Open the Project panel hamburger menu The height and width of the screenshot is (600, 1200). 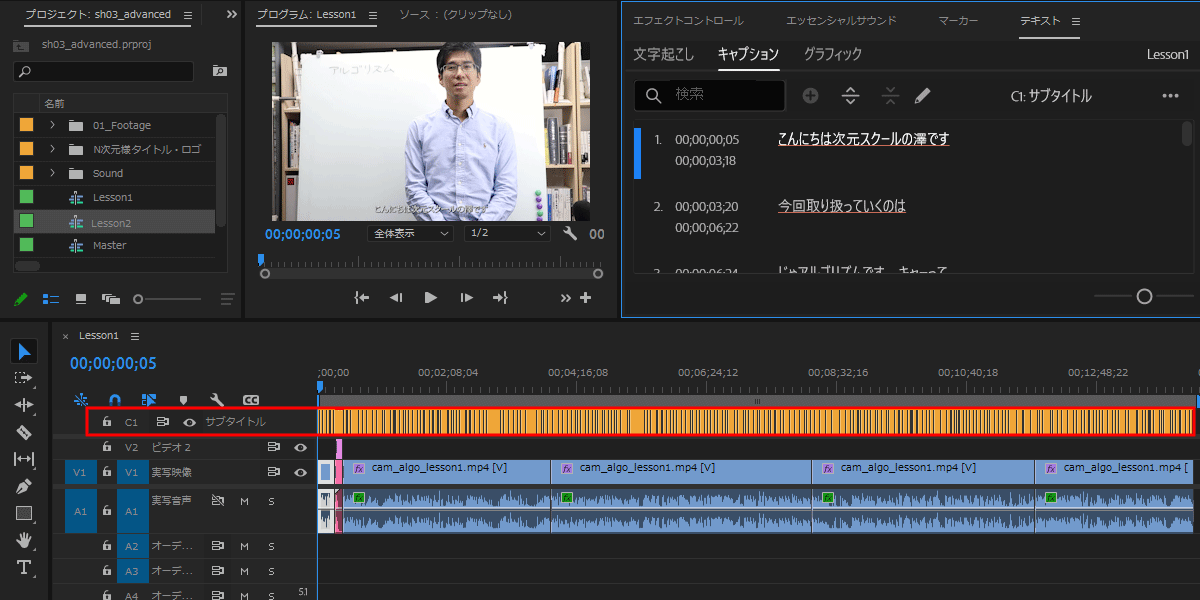[x=188, y=15]
